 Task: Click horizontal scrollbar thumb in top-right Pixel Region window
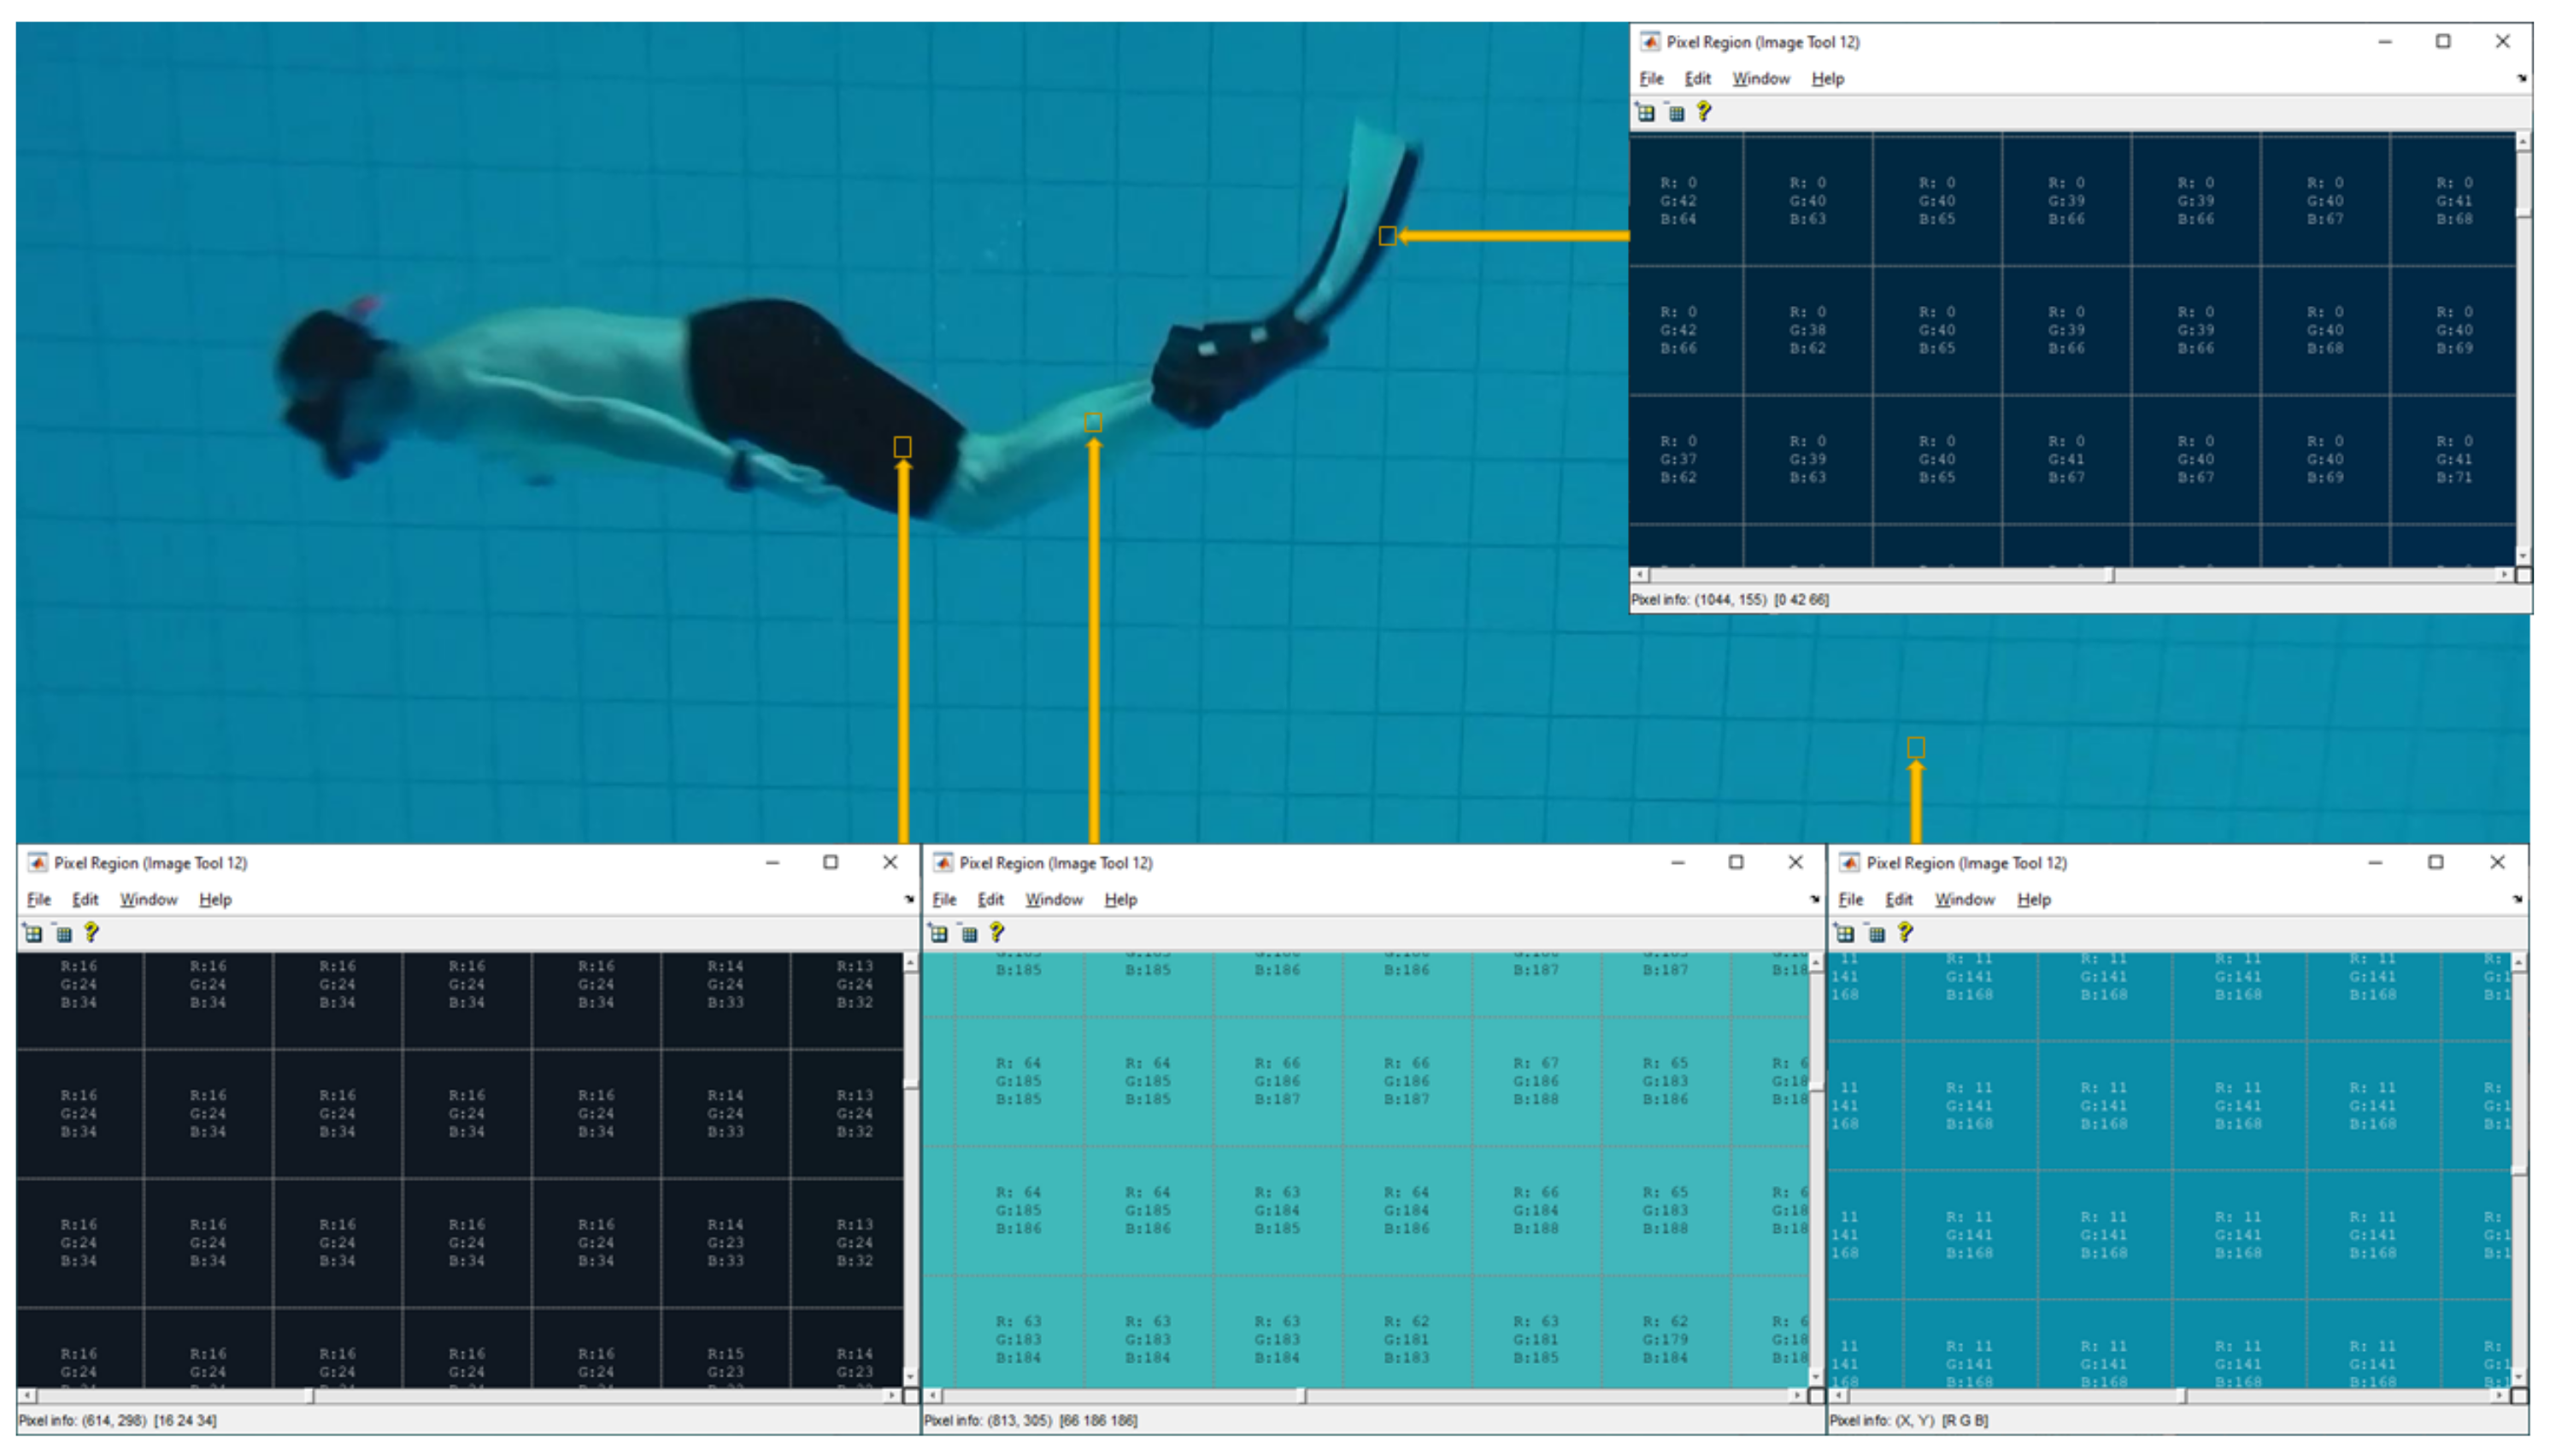point(1880,575)
